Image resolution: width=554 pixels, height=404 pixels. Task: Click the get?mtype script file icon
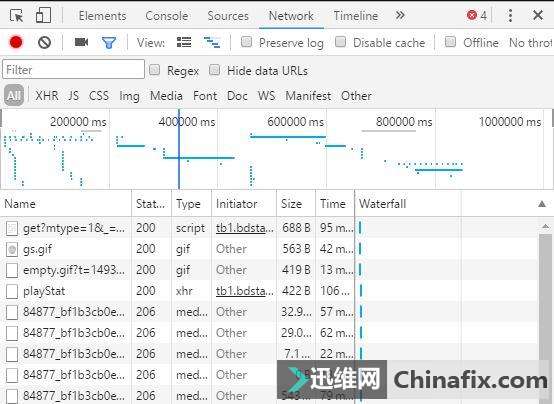(12, 228)
